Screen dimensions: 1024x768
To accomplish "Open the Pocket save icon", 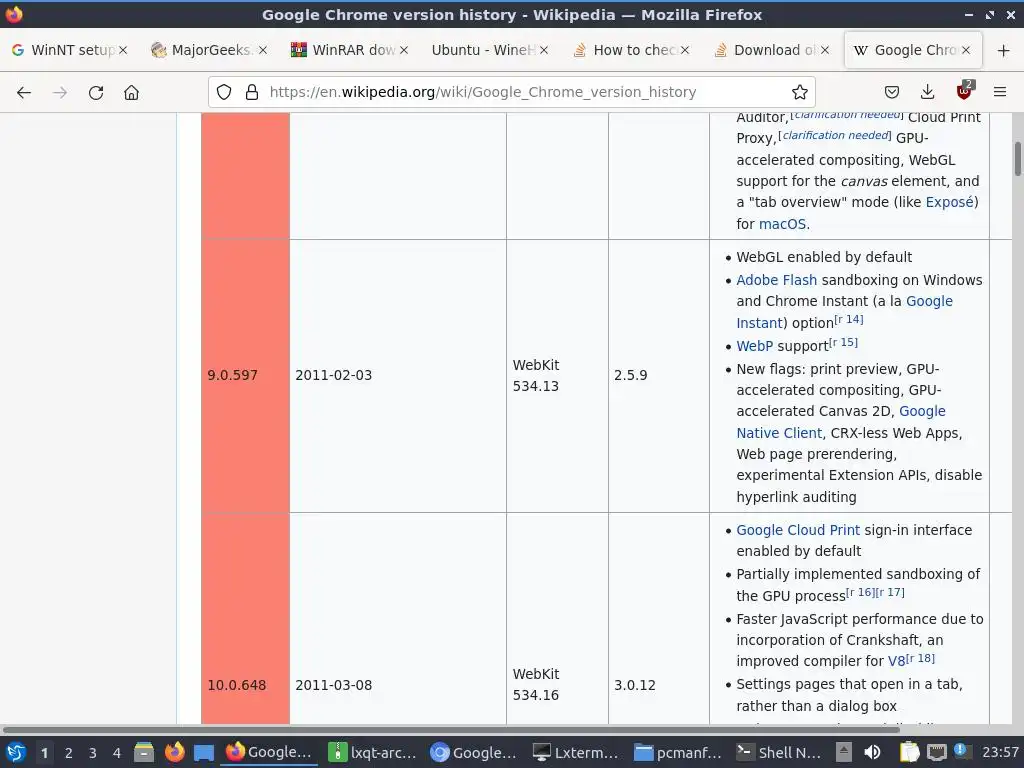I will point(892,92).
